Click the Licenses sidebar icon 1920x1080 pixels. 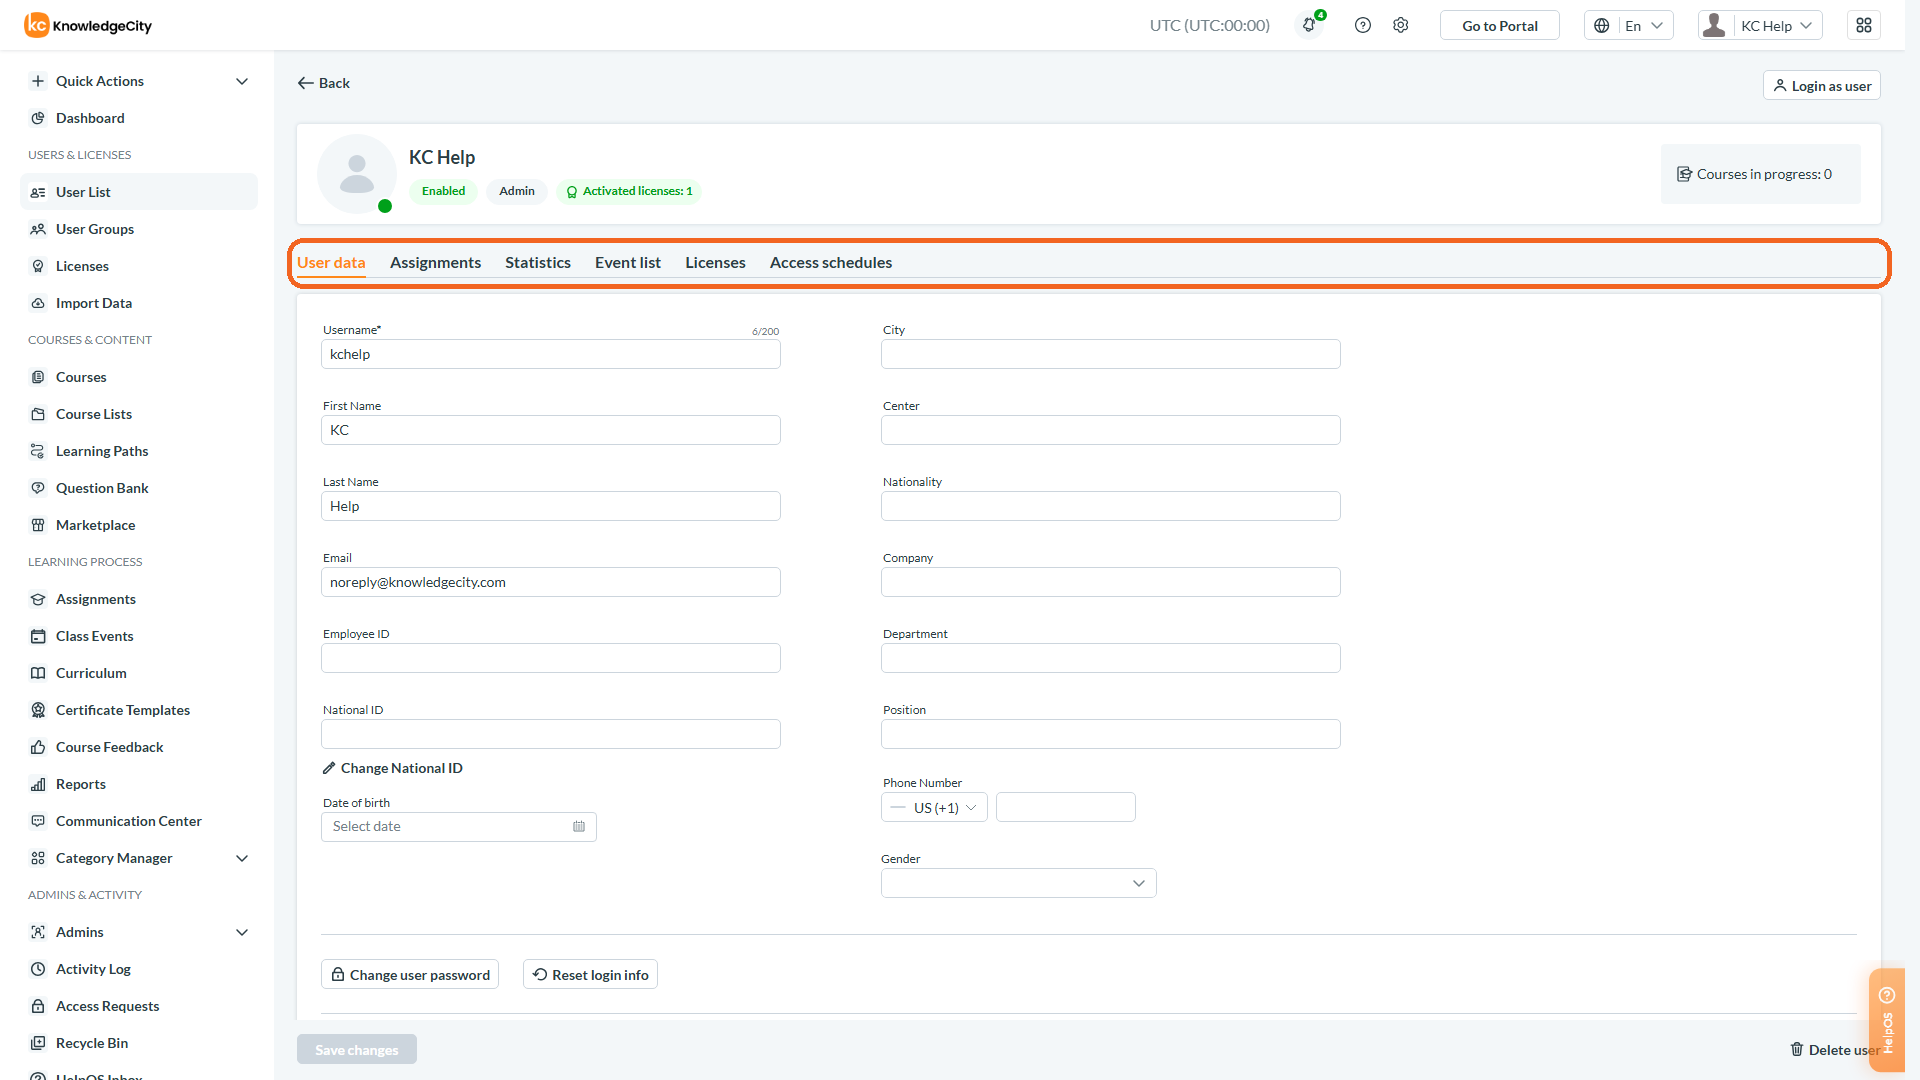(38, 266)
